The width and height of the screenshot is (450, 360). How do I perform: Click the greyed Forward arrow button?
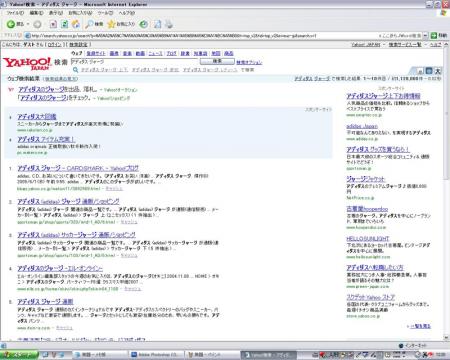37,24
